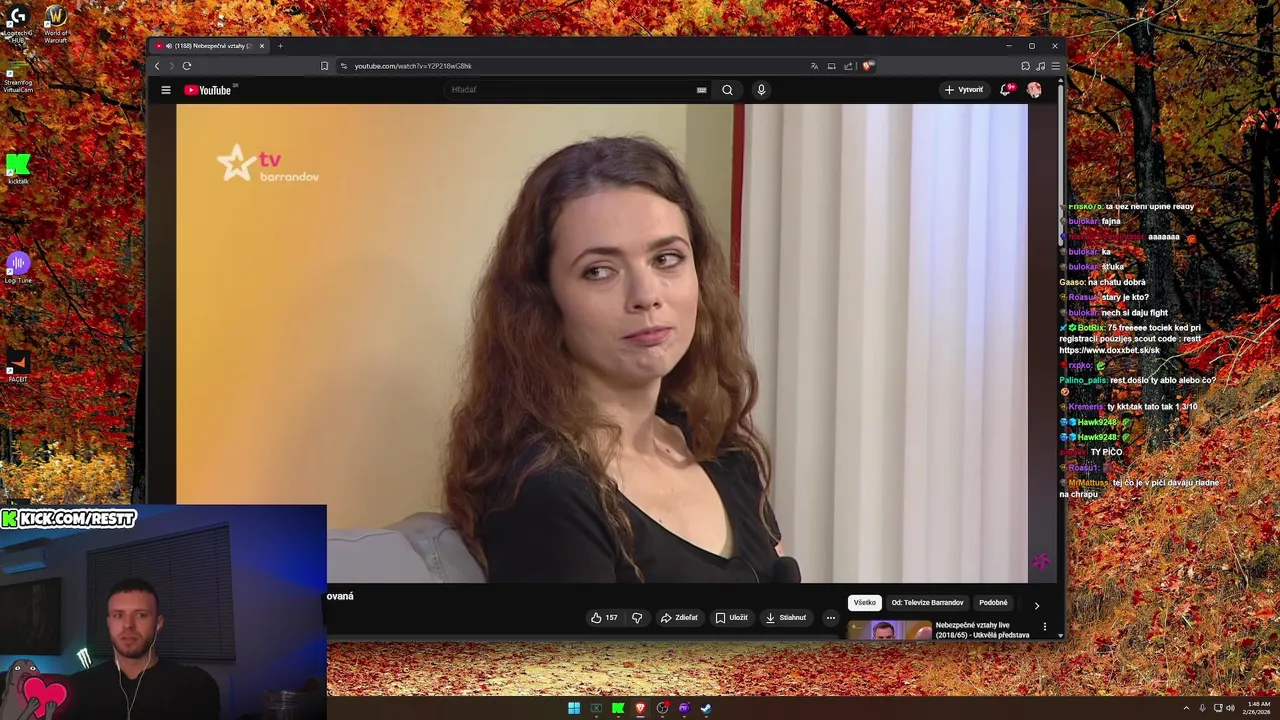Open the OBS taskbar icon
The width and height of the screenshot is (1280, 720).
pos(662,708)
